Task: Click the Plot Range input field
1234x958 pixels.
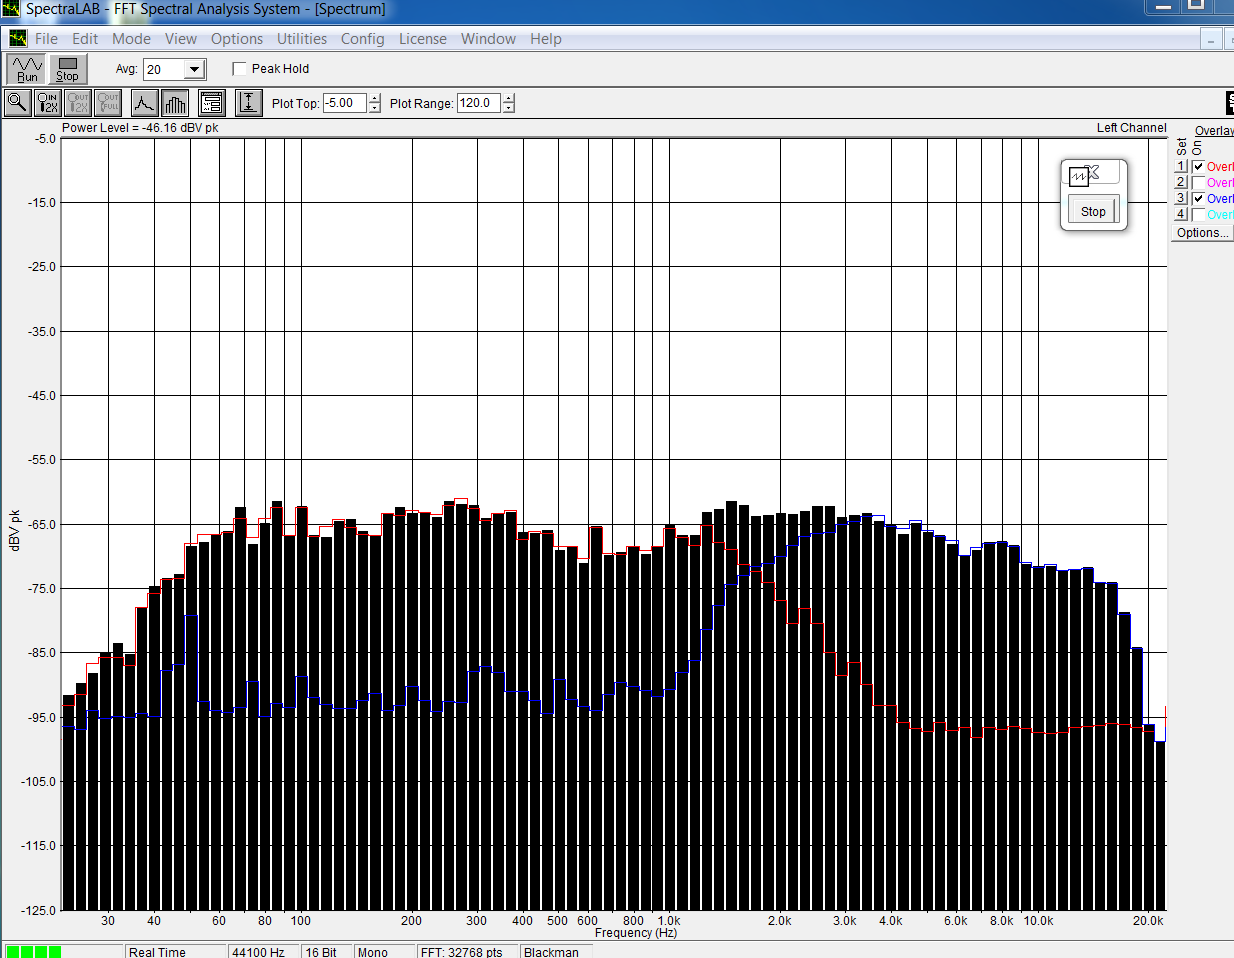Action: click(479, 103)
